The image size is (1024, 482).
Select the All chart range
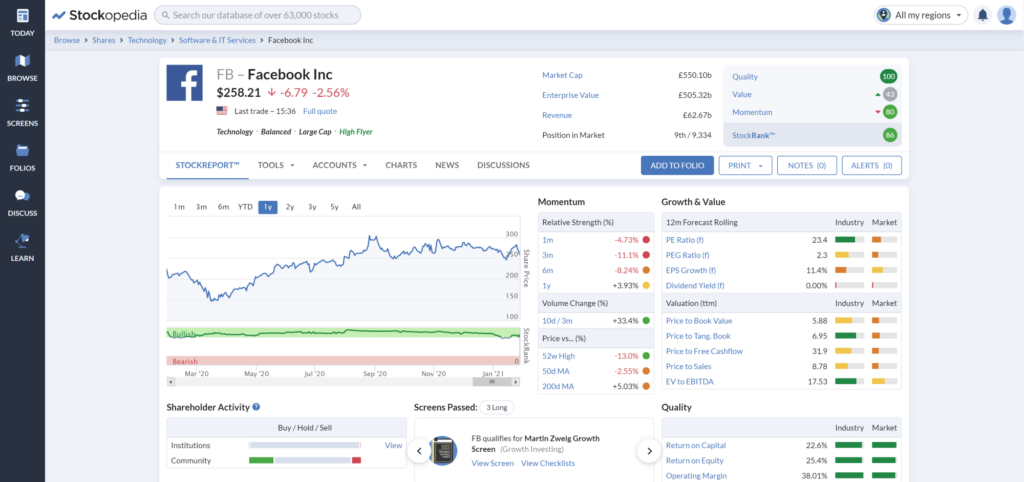[356, 207]
